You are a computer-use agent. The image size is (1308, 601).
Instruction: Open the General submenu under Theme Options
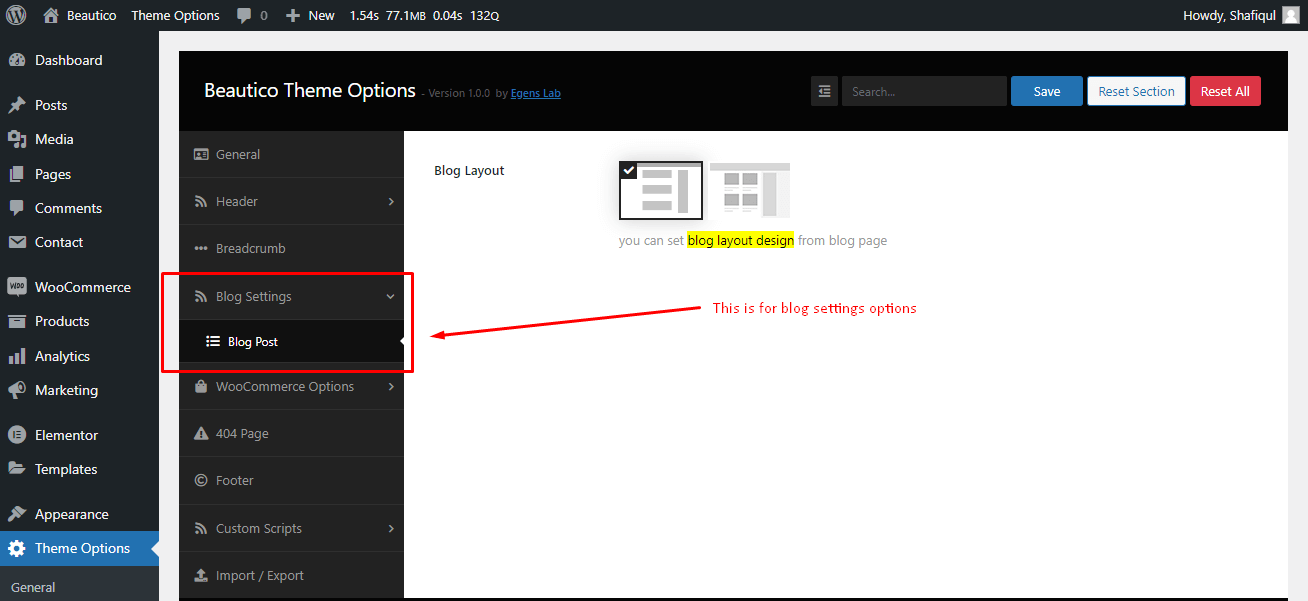(33, 587)
